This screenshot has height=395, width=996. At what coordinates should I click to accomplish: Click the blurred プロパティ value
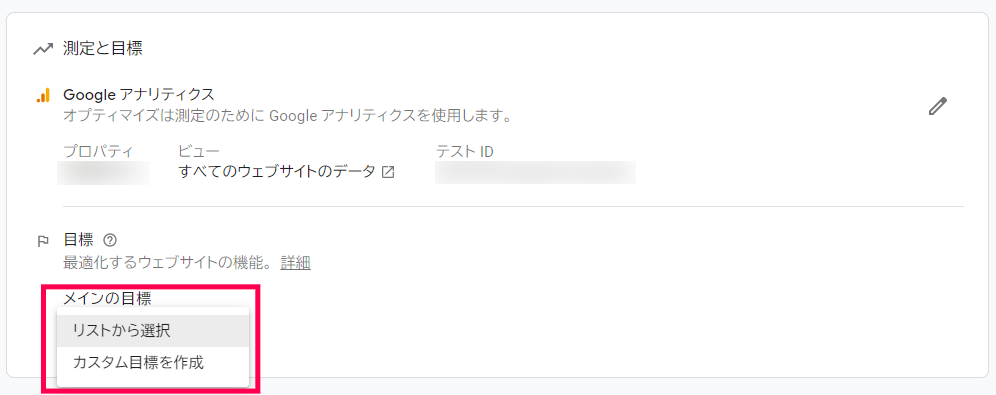coord(104,173)
